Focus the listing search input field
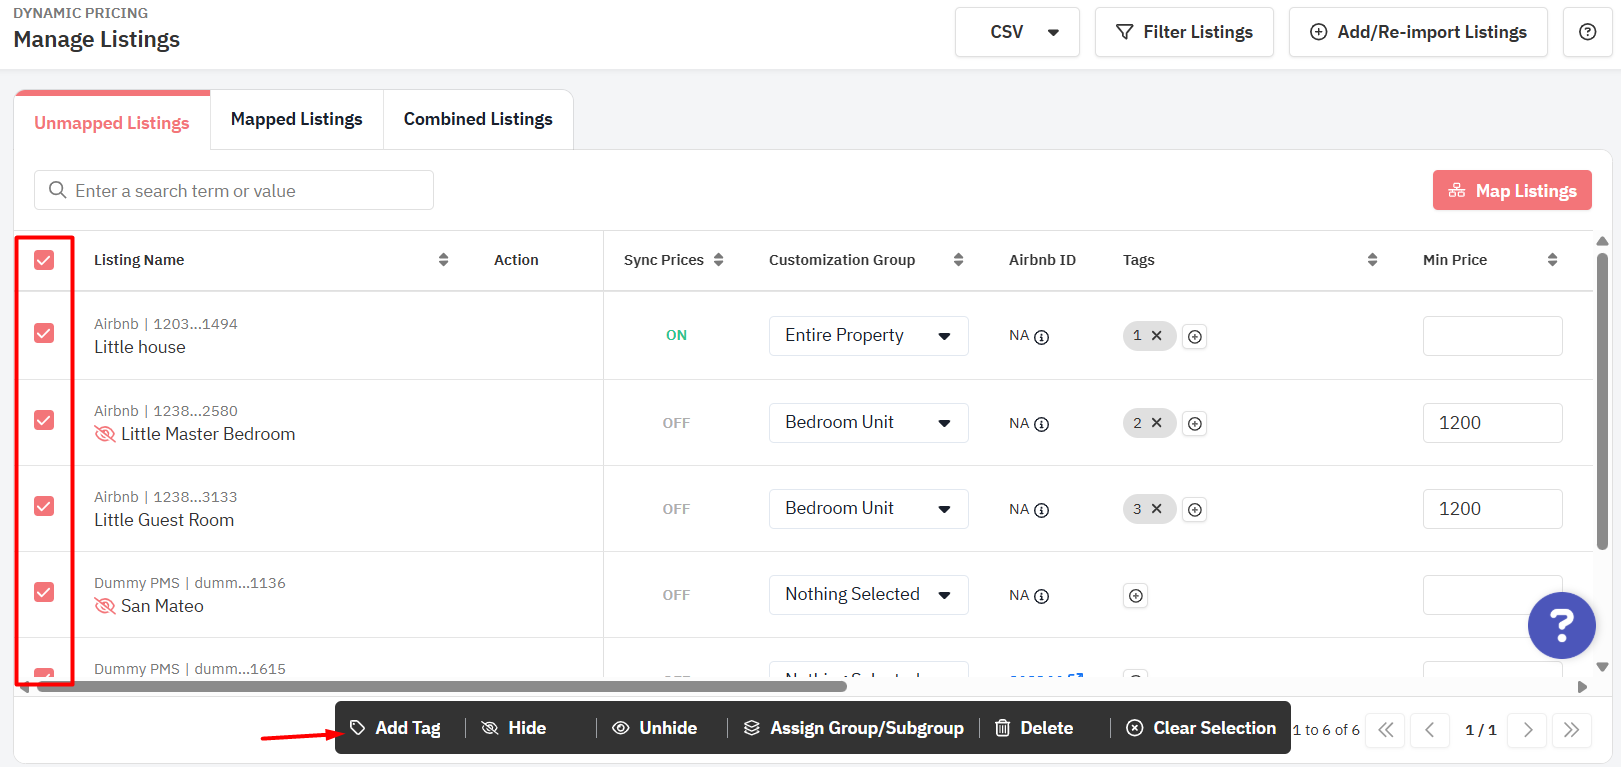Image resolution: width=1621 pixels, height=767 pixels. click(x=234, y=191)
